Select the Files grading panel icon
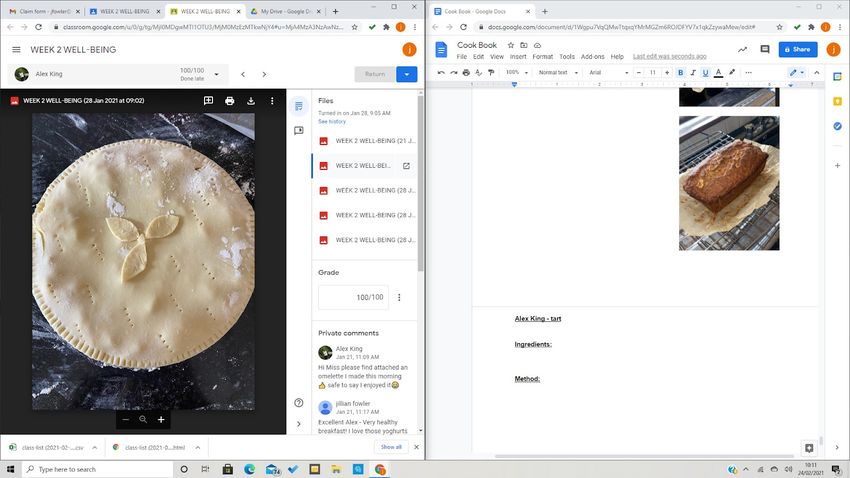850x478 pixels. tap(299, 106)
